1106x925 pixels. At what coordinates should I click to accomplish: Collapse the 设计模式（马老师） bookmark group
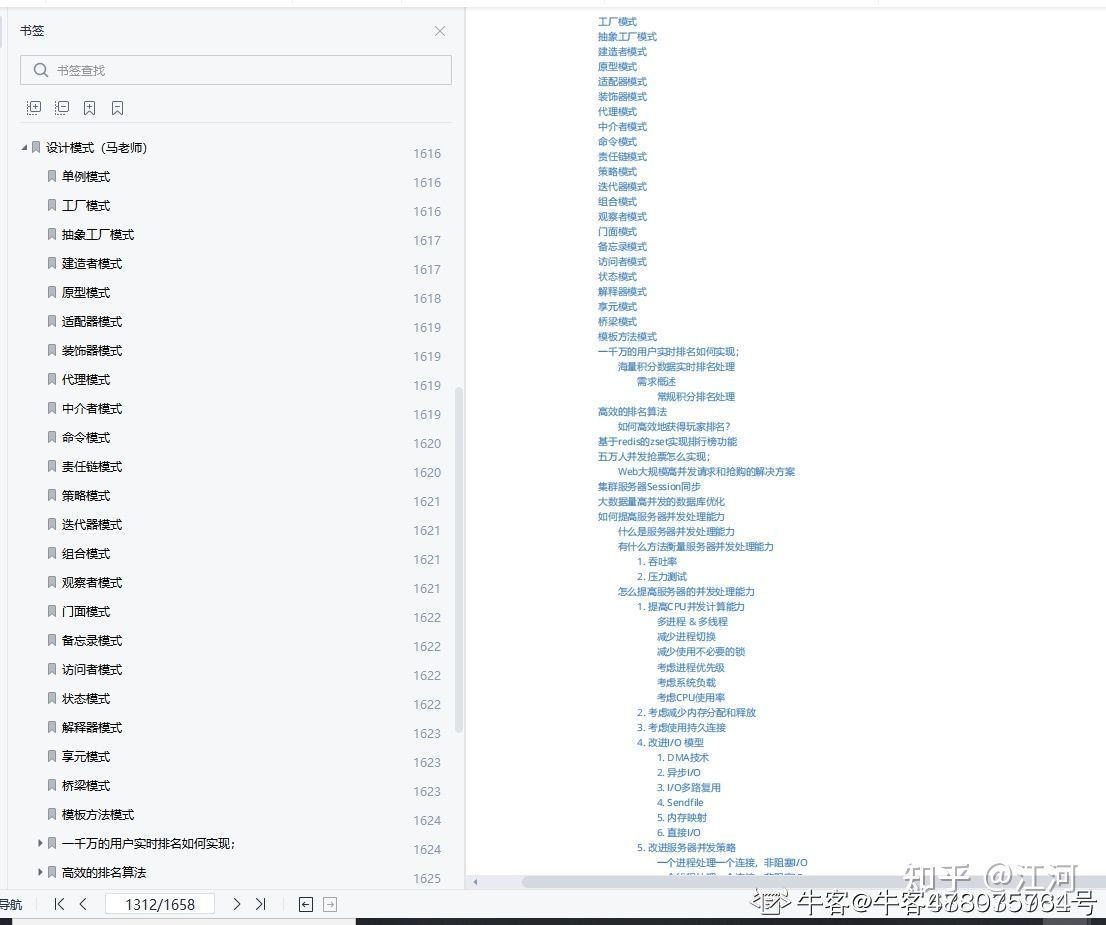[x=25, y=148]
